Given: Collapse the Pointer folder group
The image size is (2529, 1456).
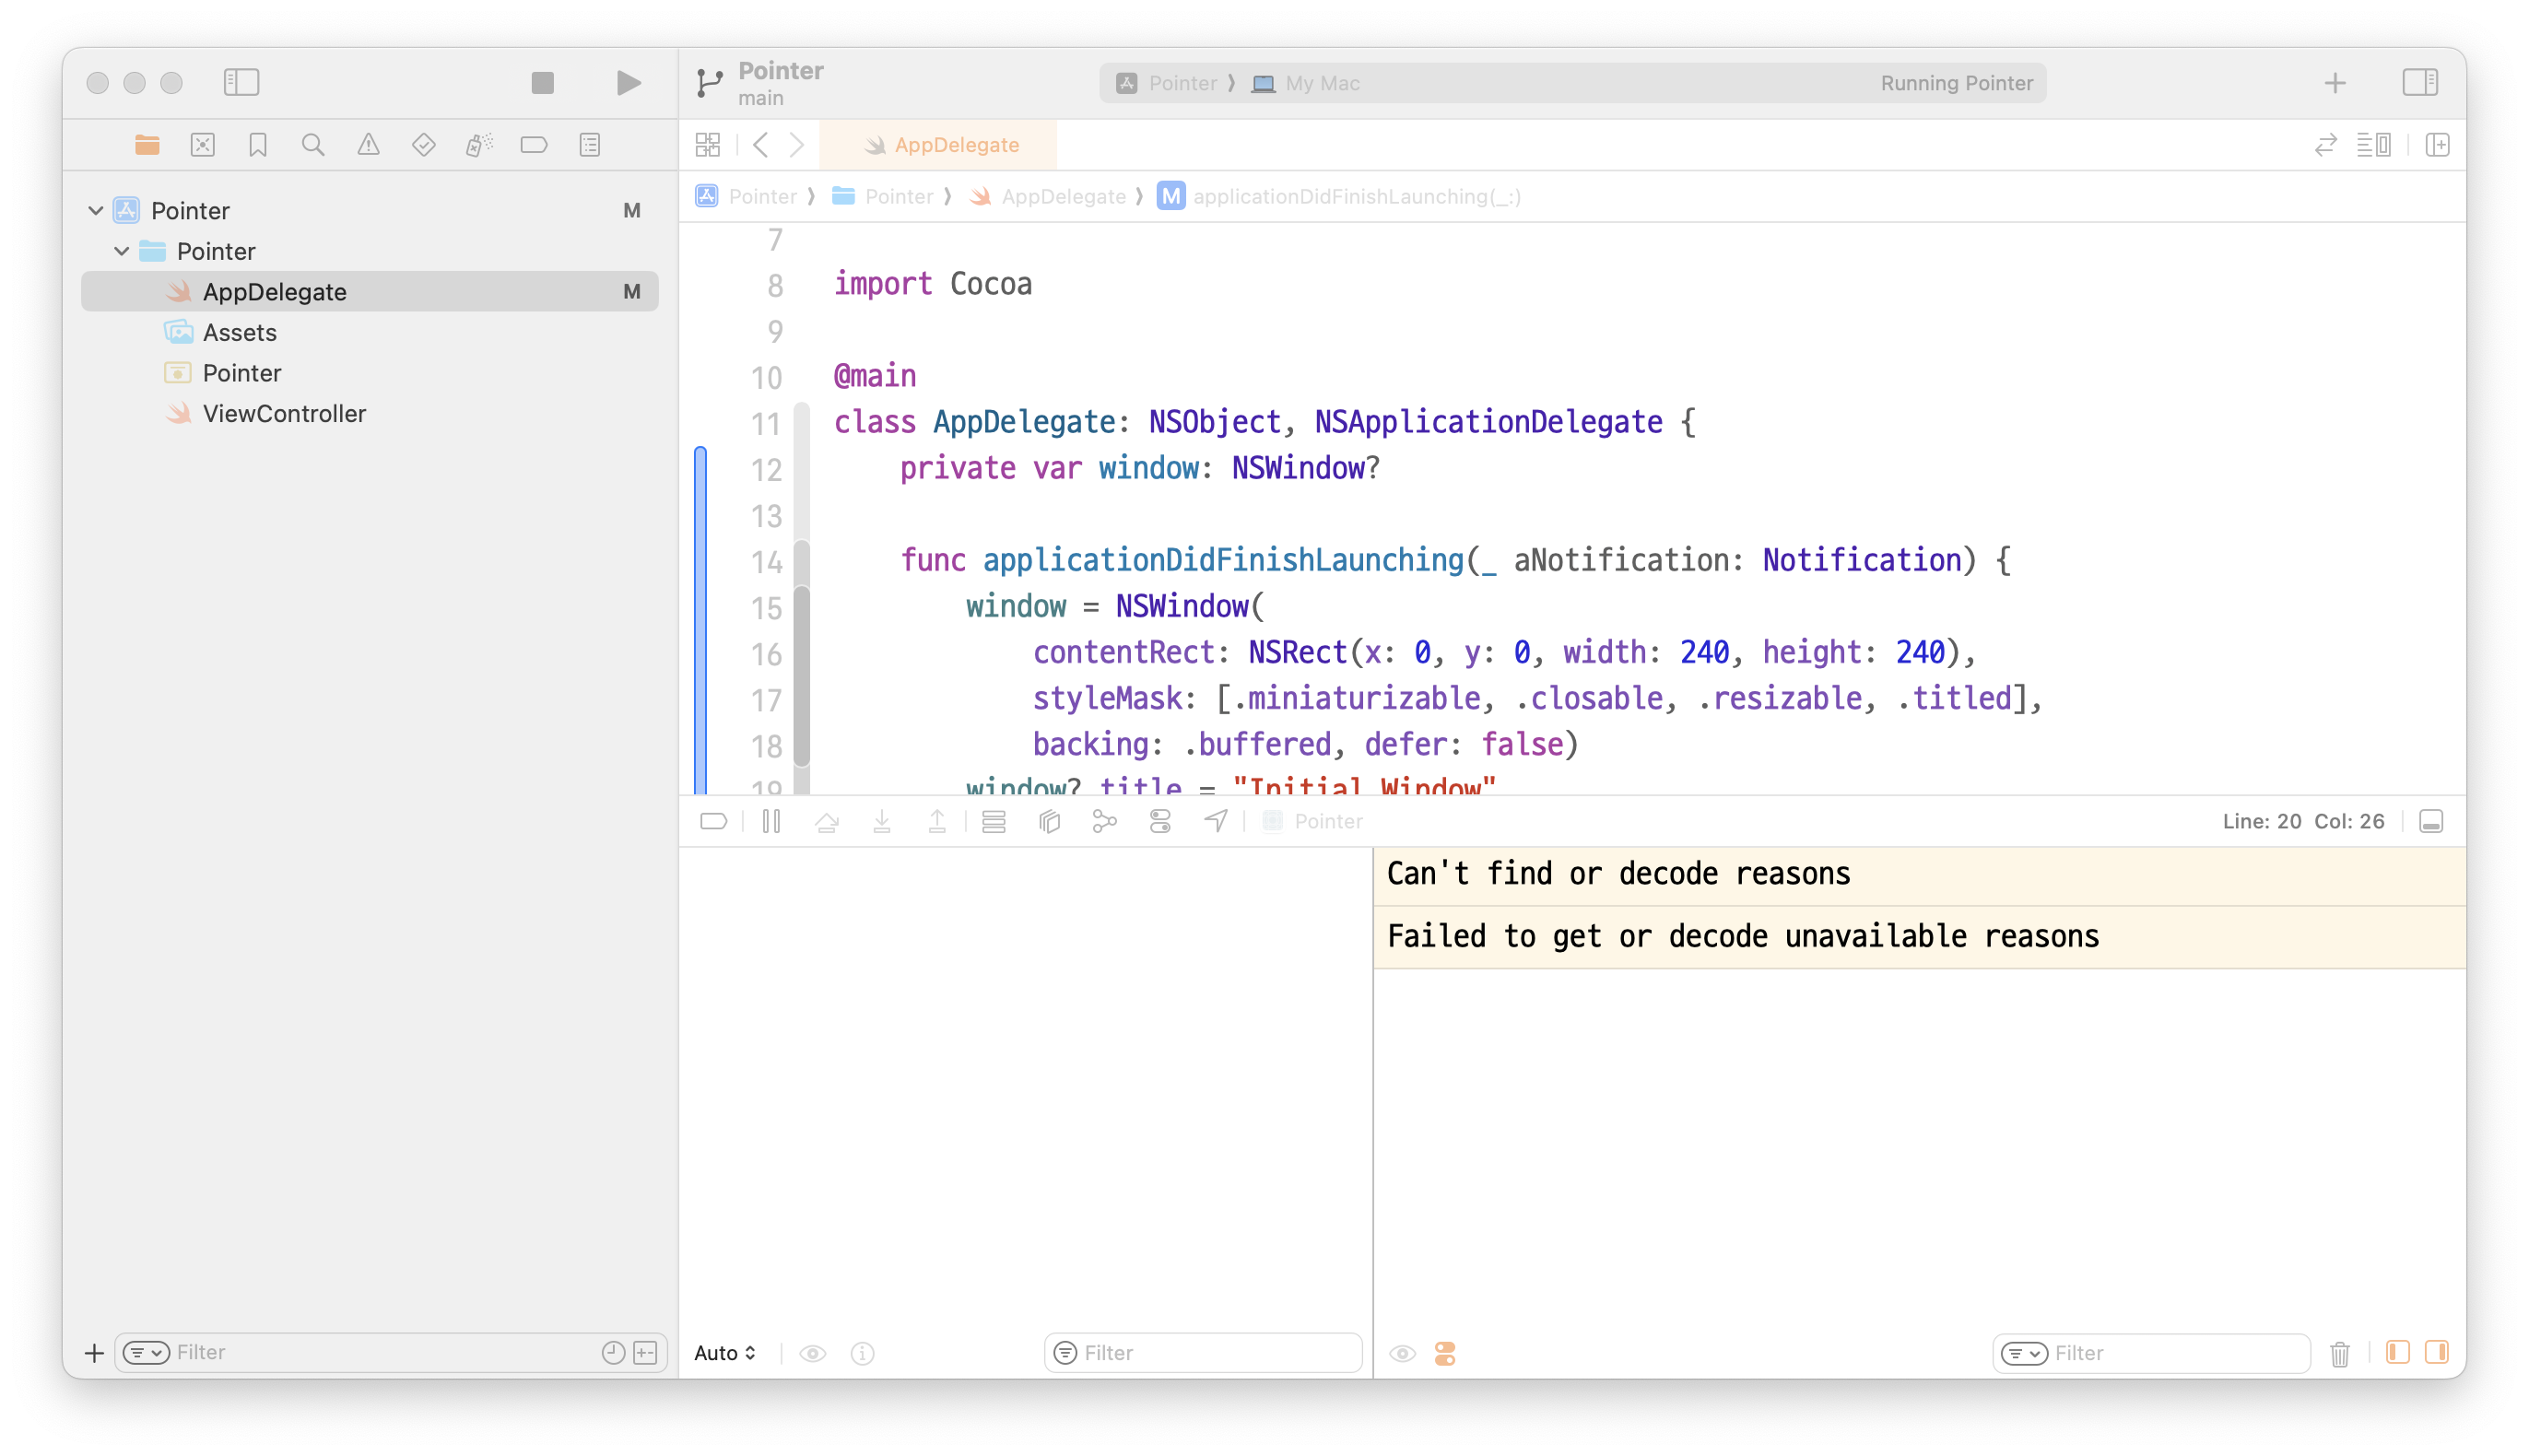Looking at the screenshot, I should (x=122, y=251).
